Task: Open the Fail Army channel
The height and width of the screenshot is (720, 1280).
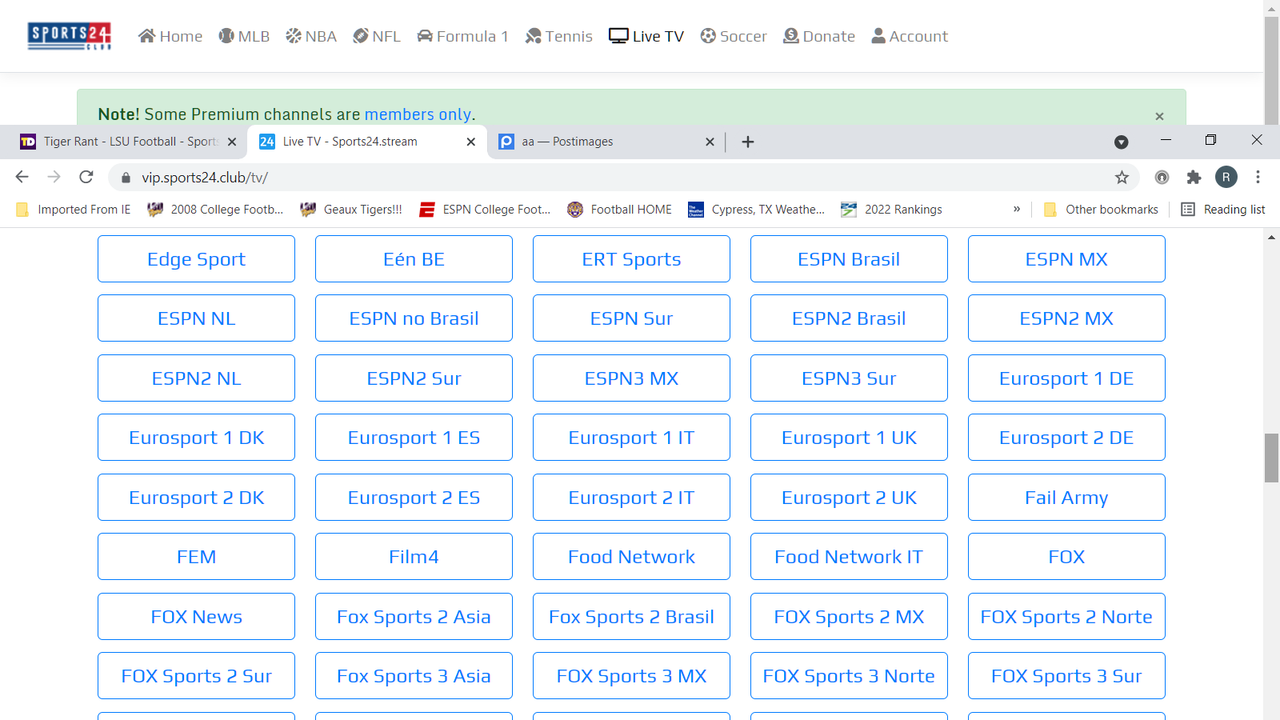Action: point(1066,497)
